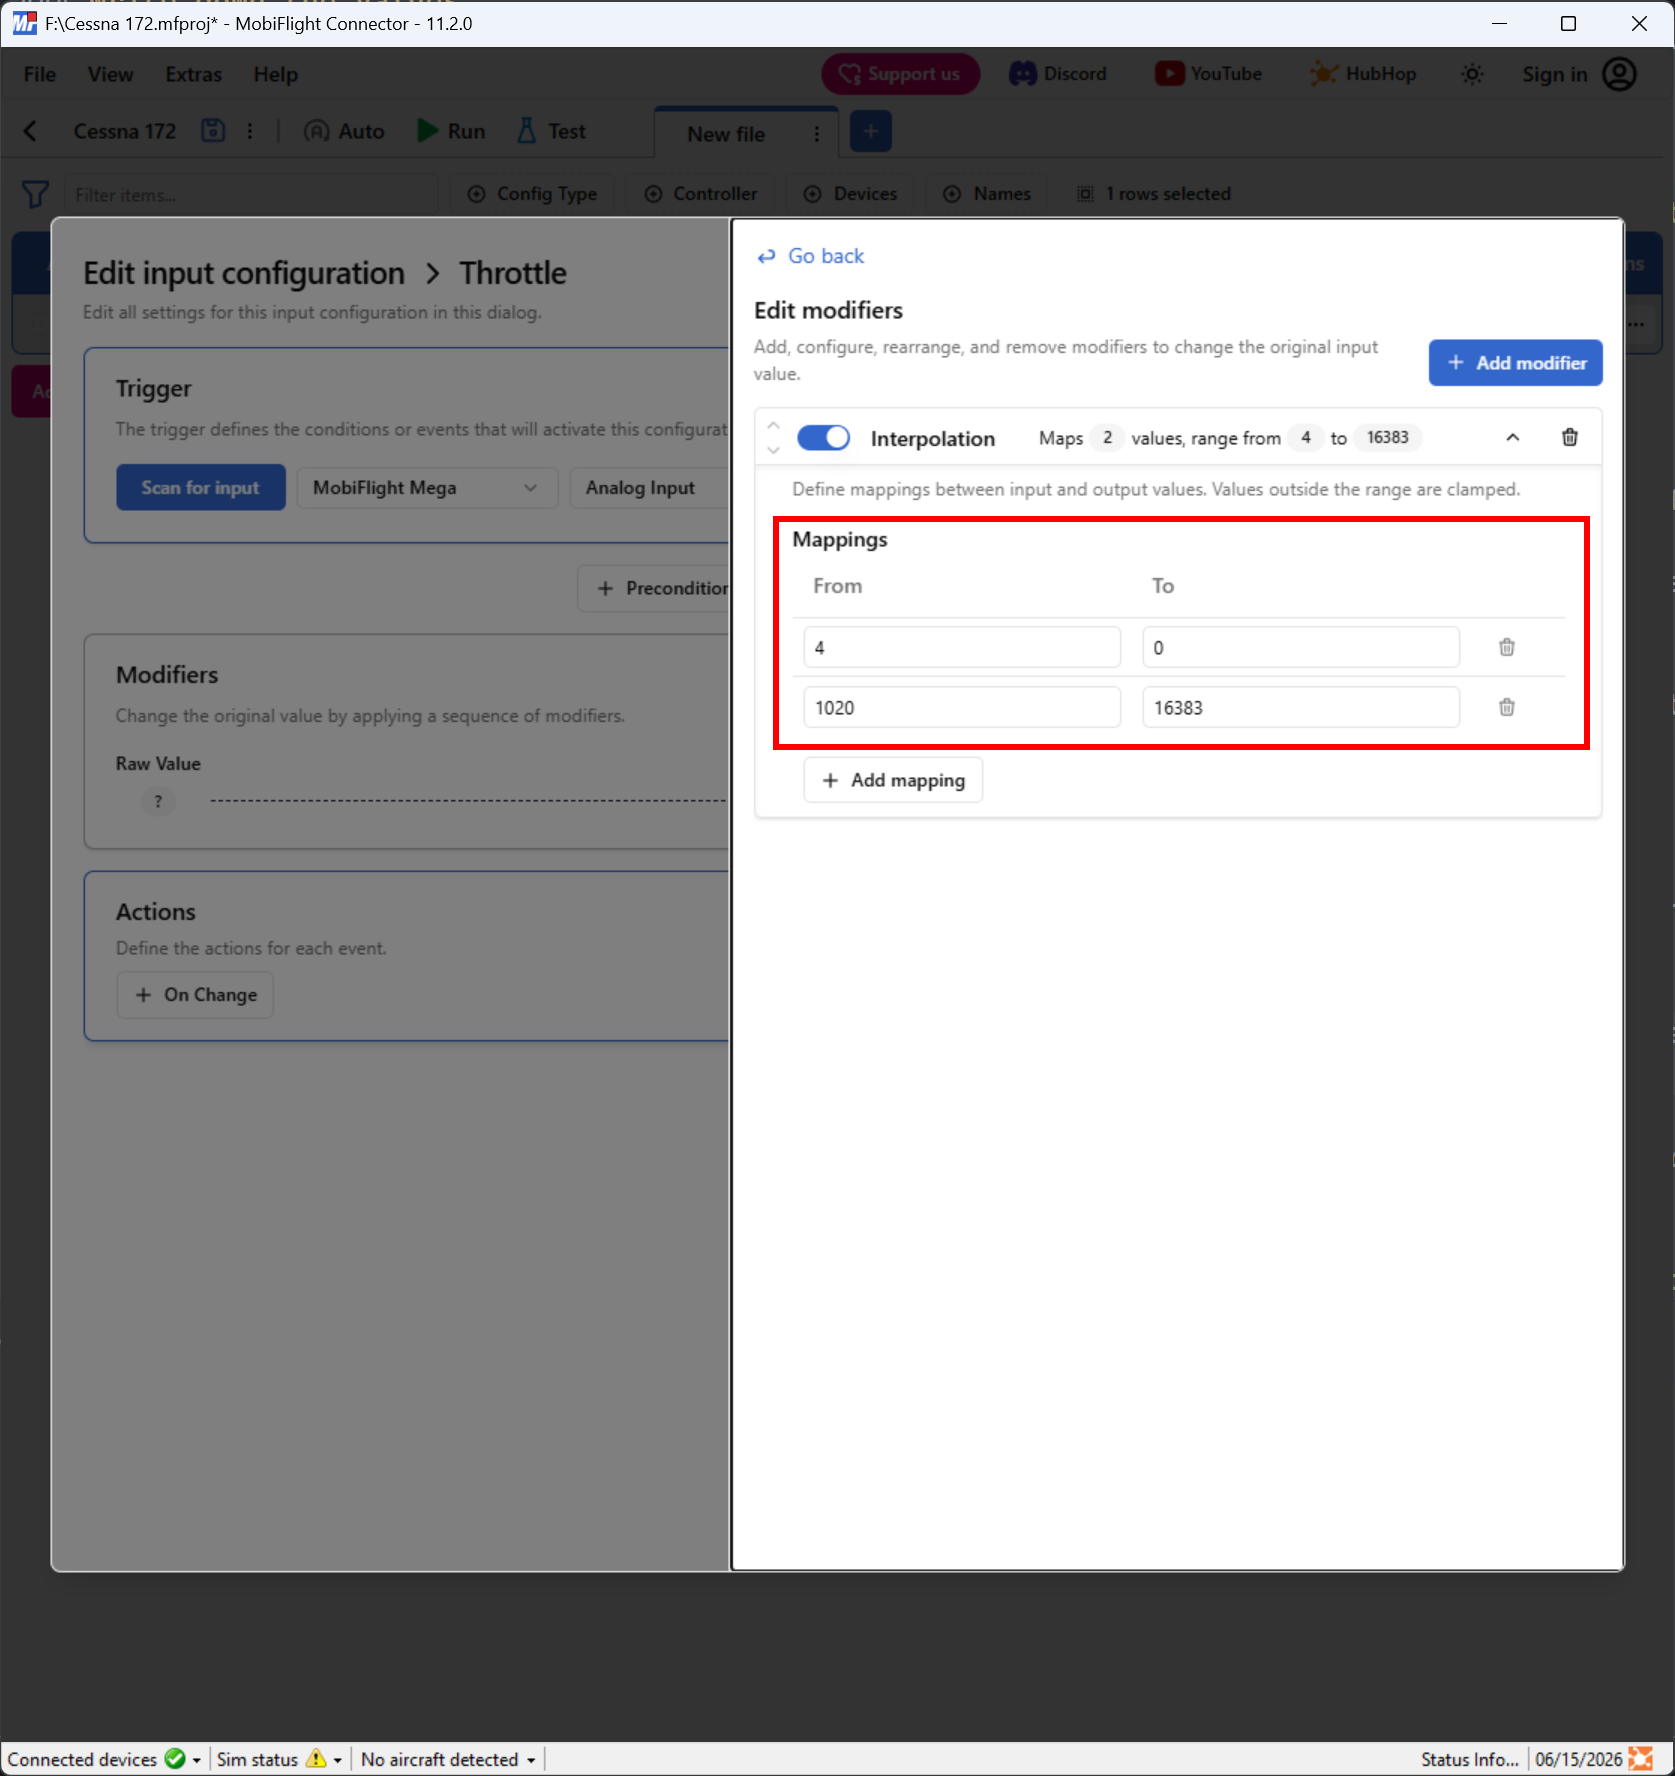This screenshot has height=1776, width=1675.
Task: Click the Test flask button
Action: tap(551, 131)
